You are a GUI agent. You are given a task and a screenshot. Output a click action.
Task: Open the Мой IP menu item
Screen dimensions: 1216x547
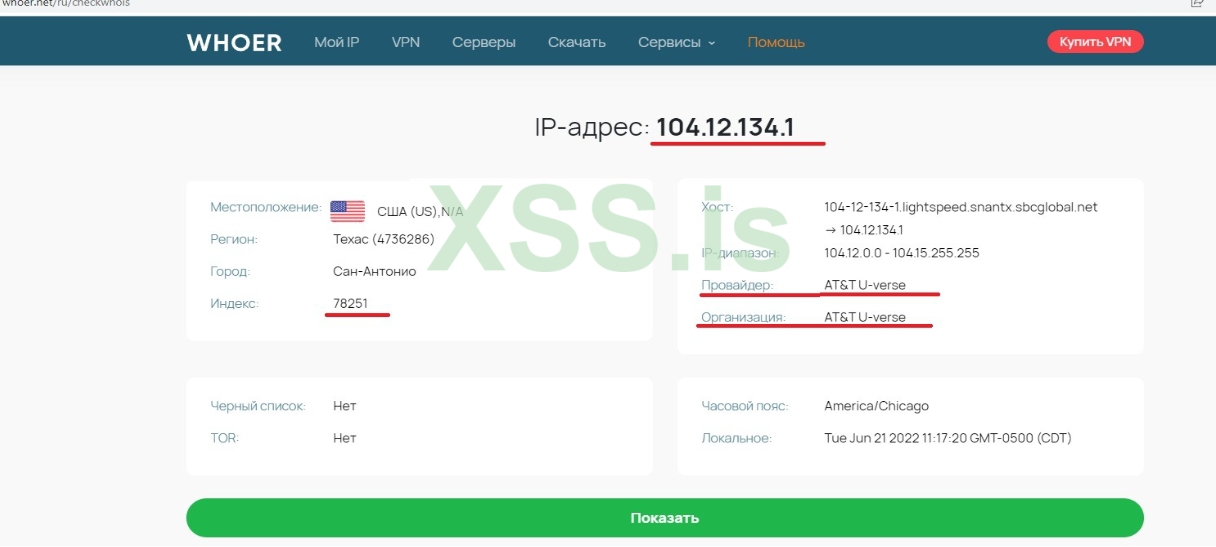(x=337, y=42)
